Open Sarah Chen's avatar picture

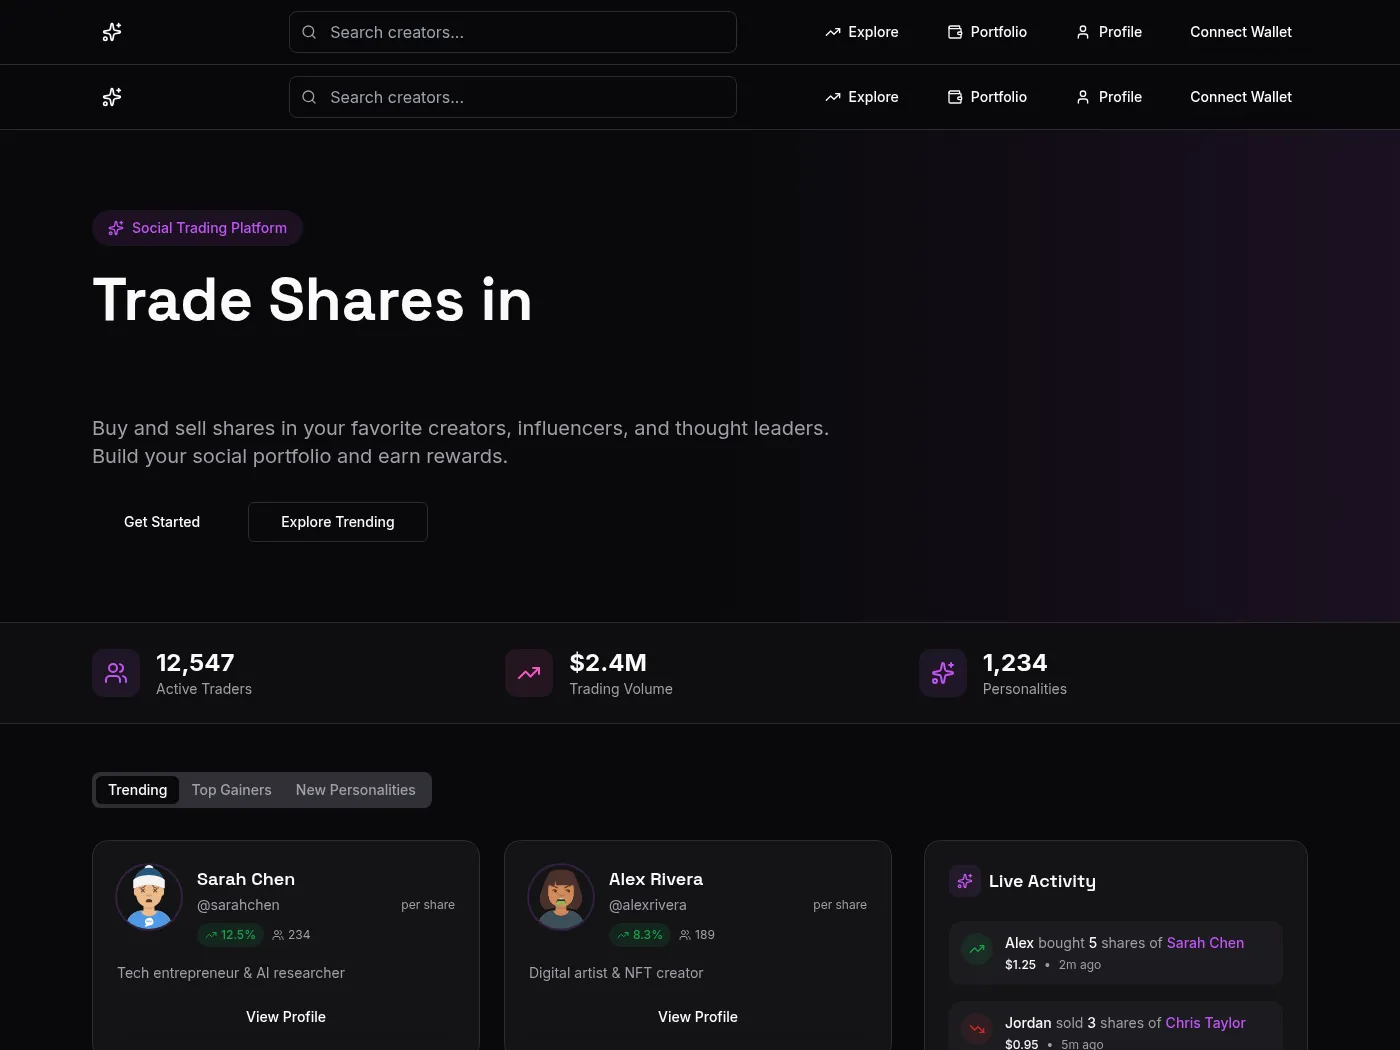point(149,897)
